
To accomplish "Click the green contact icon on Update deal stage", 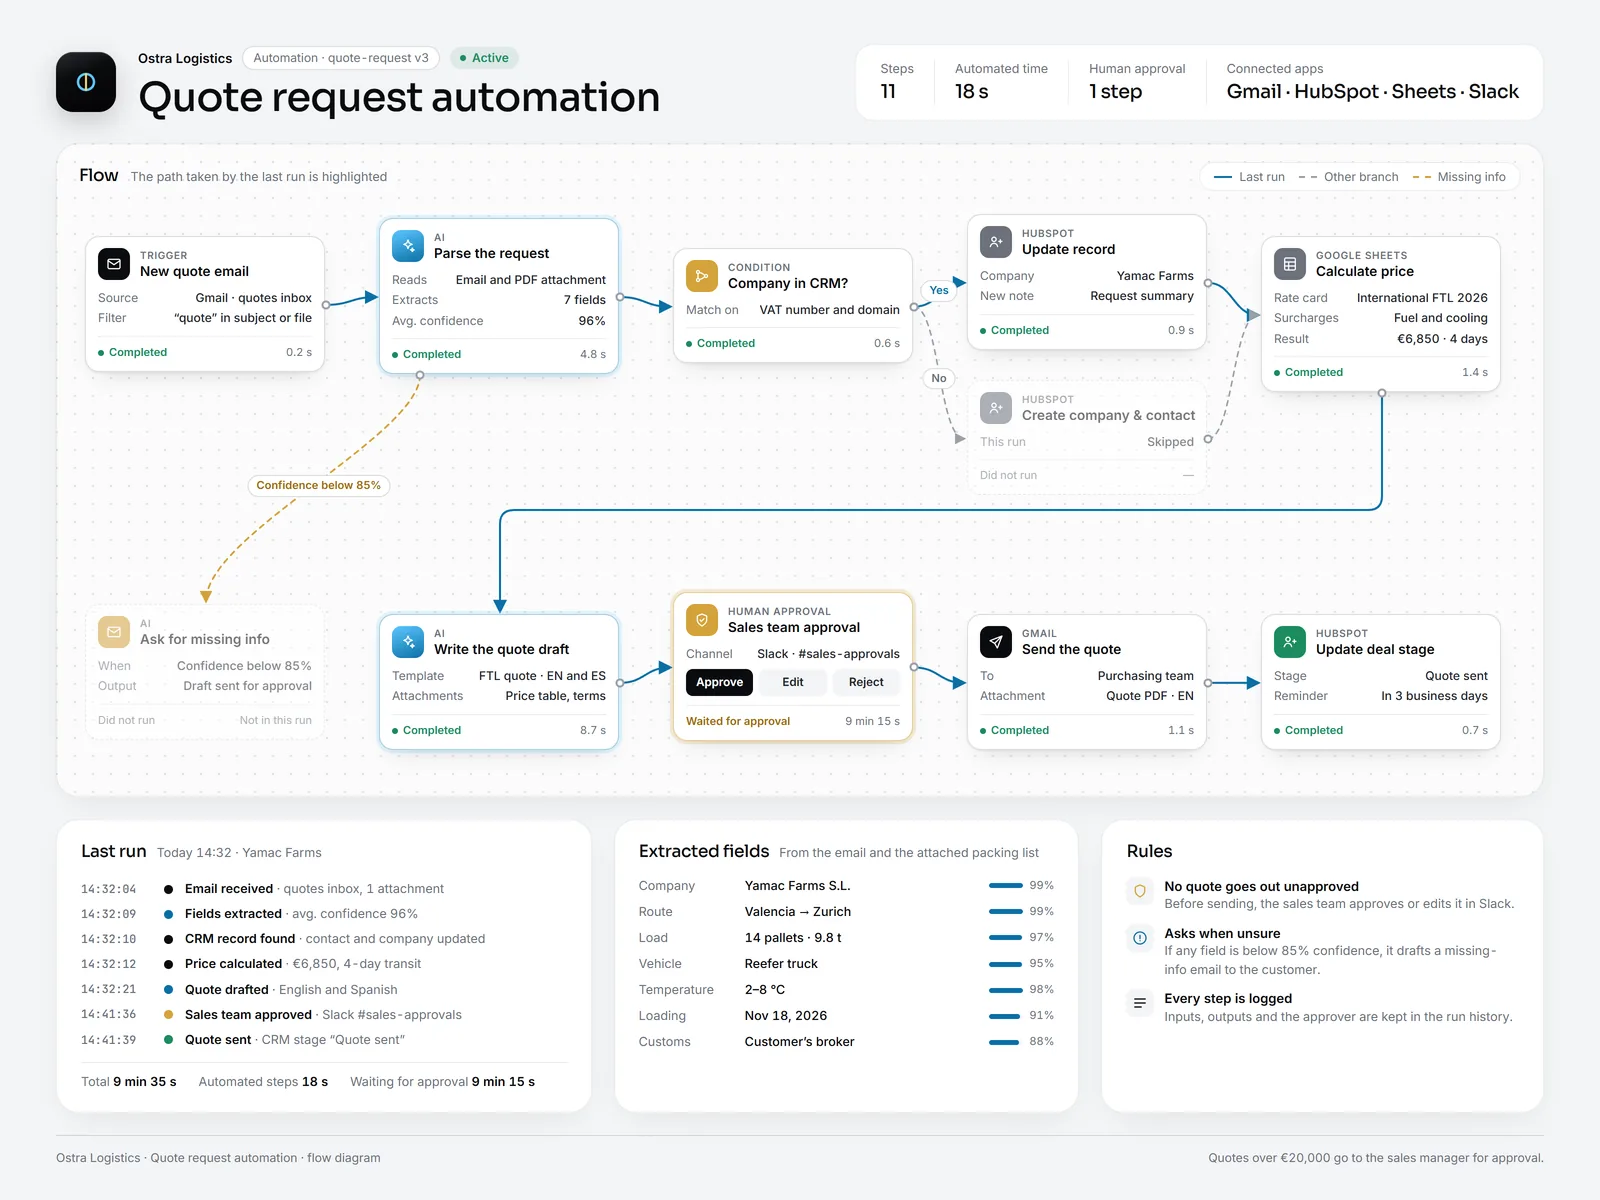I will [x=1290, y=642].
